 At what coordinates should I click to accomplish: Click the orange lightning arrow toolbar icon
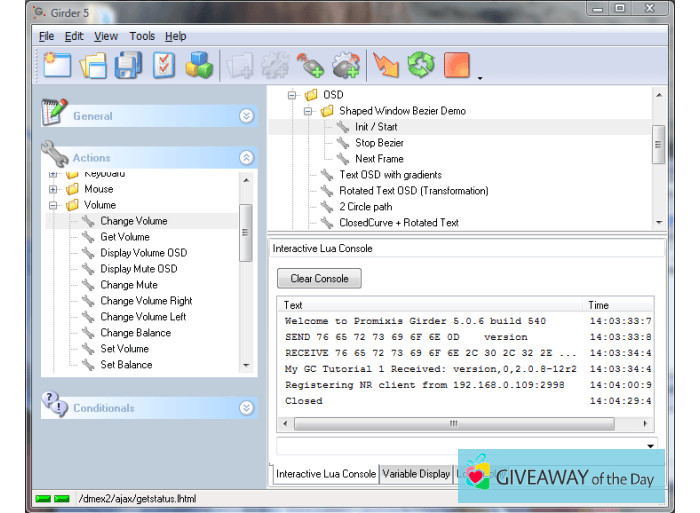384,66
